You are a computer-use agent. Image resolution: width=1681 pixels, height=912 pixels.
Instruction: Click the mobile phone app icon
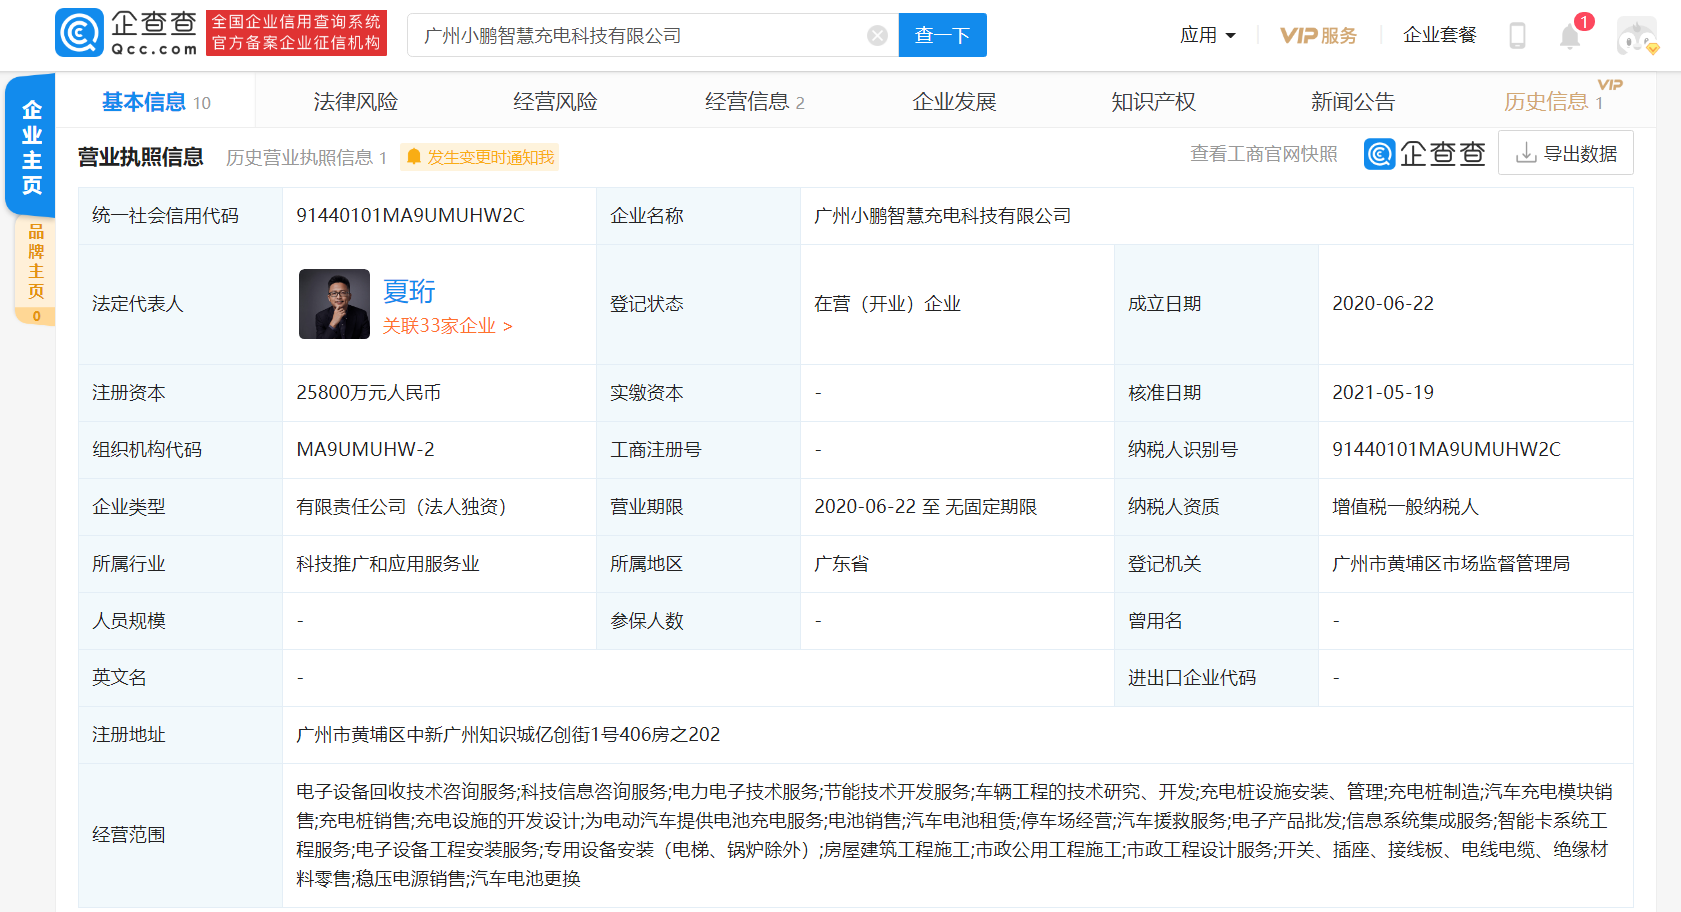(x=1519, y=34)
